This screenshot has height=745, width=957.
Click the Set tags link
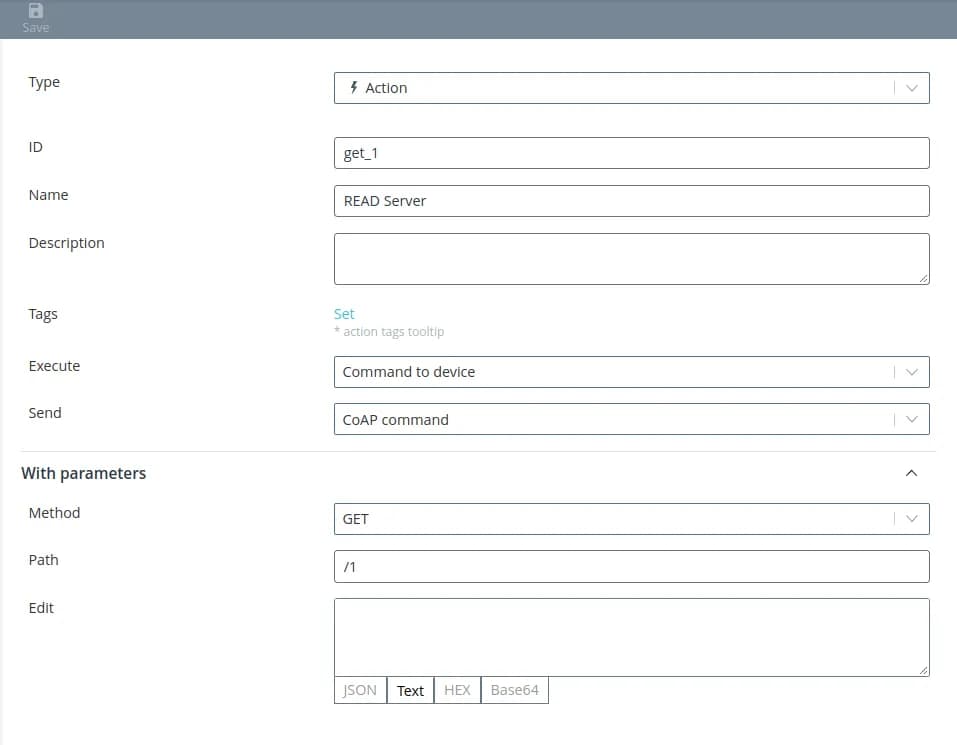[x=344, y=314]
